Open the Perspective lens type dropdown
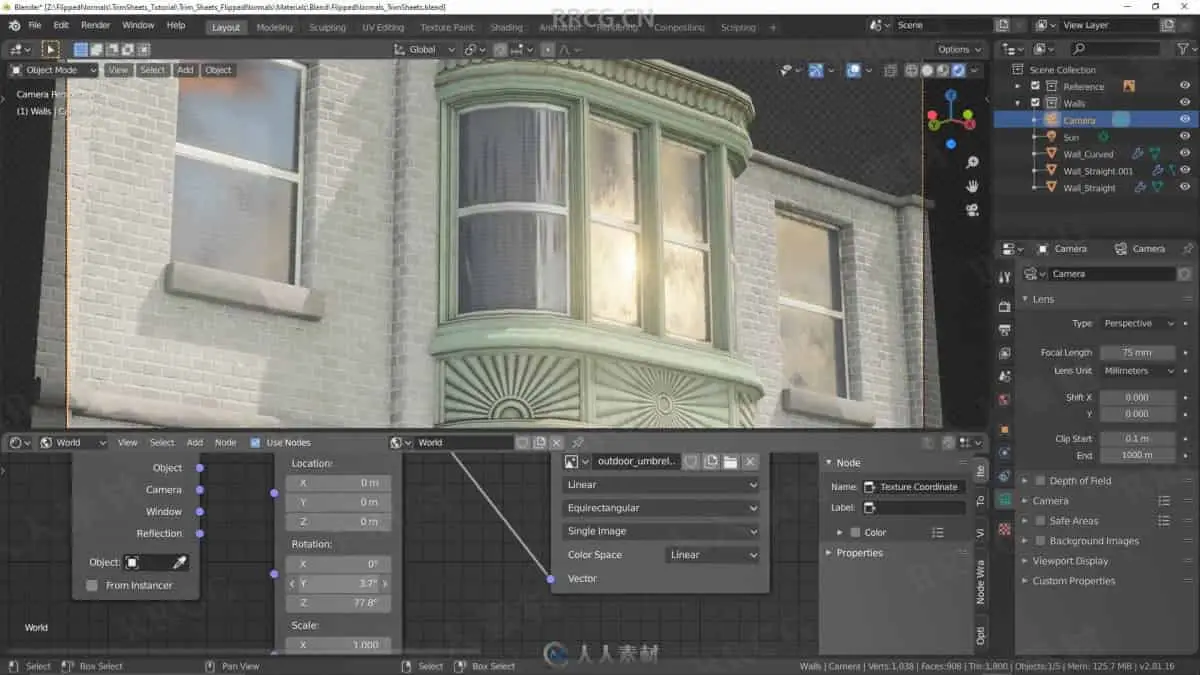The image size is (1200, 675). click(1138, 323)
